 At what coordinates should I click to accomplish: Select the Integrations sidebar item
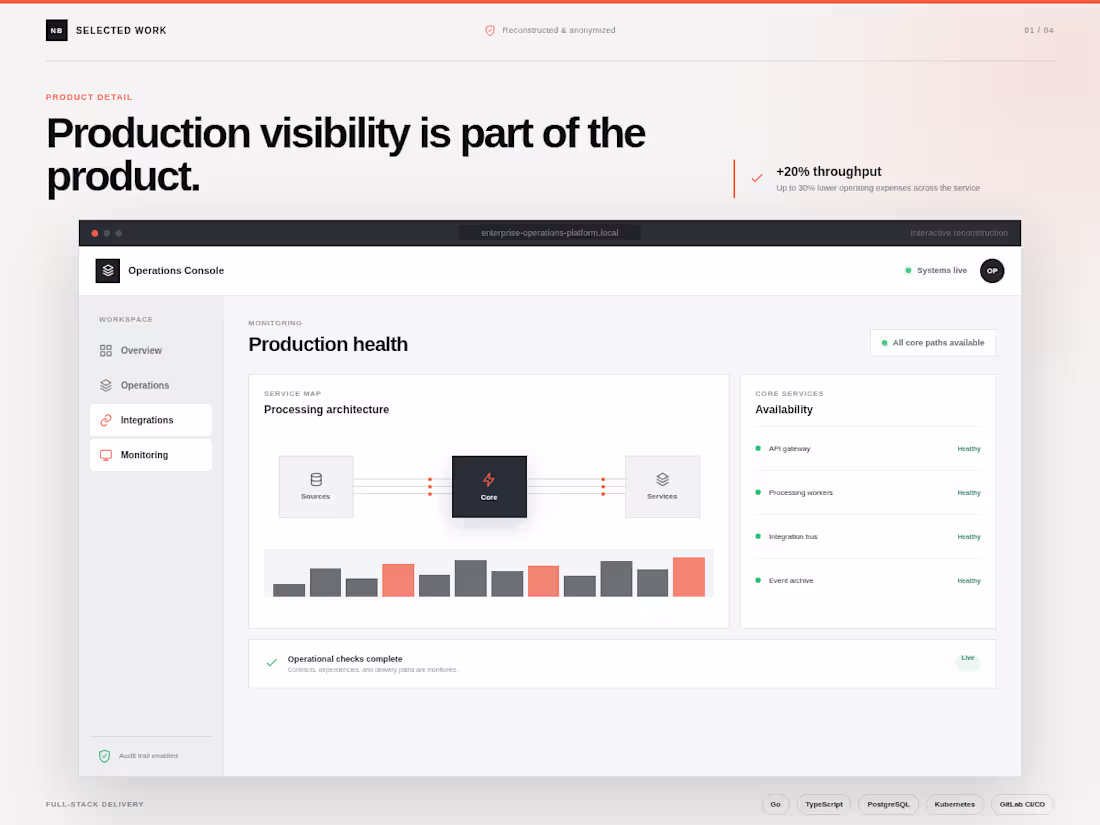151,420
